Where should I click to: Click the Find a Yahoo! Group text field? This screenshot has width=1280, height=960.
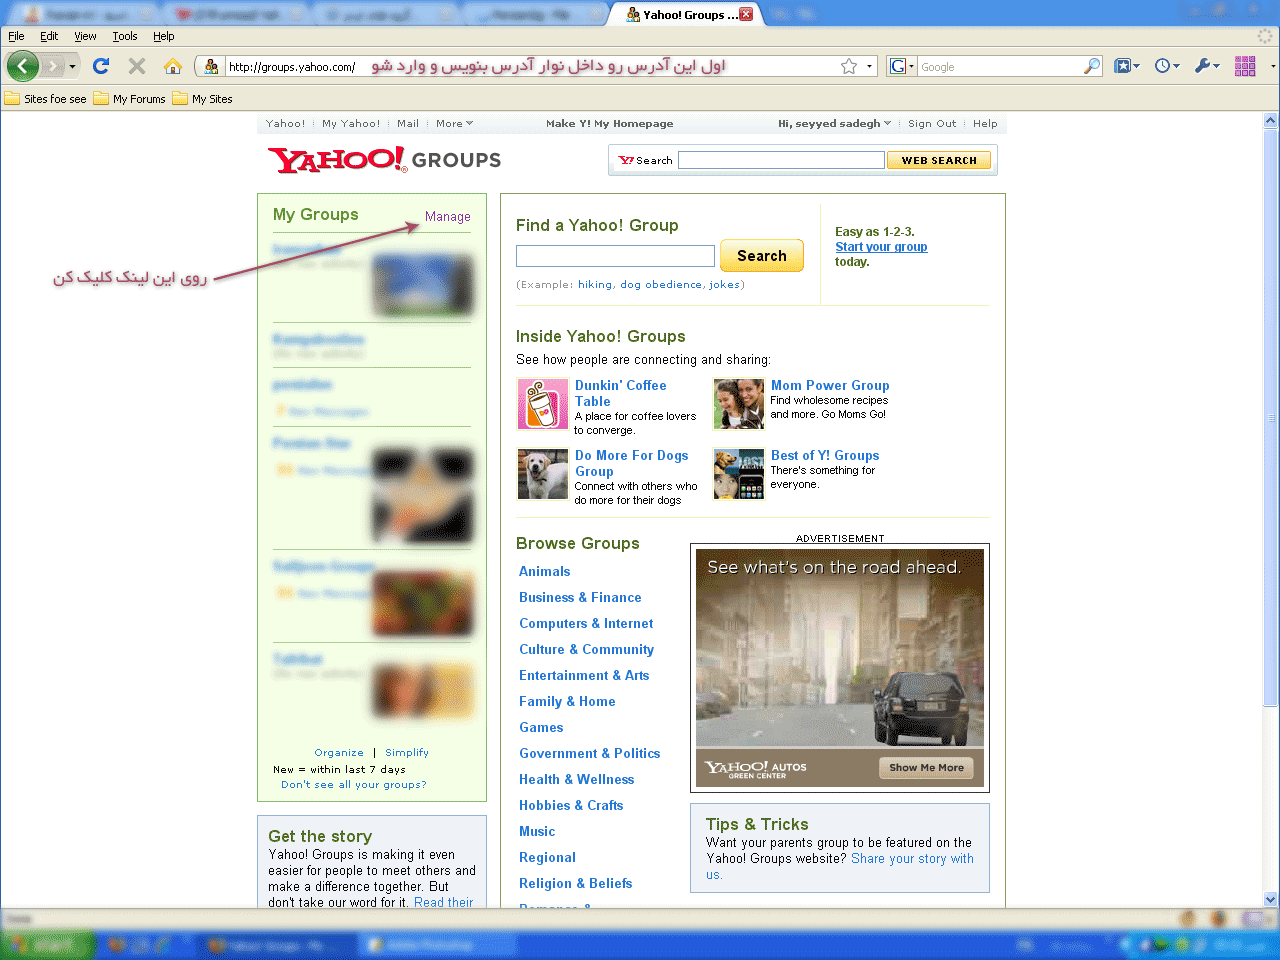[615, 256]
